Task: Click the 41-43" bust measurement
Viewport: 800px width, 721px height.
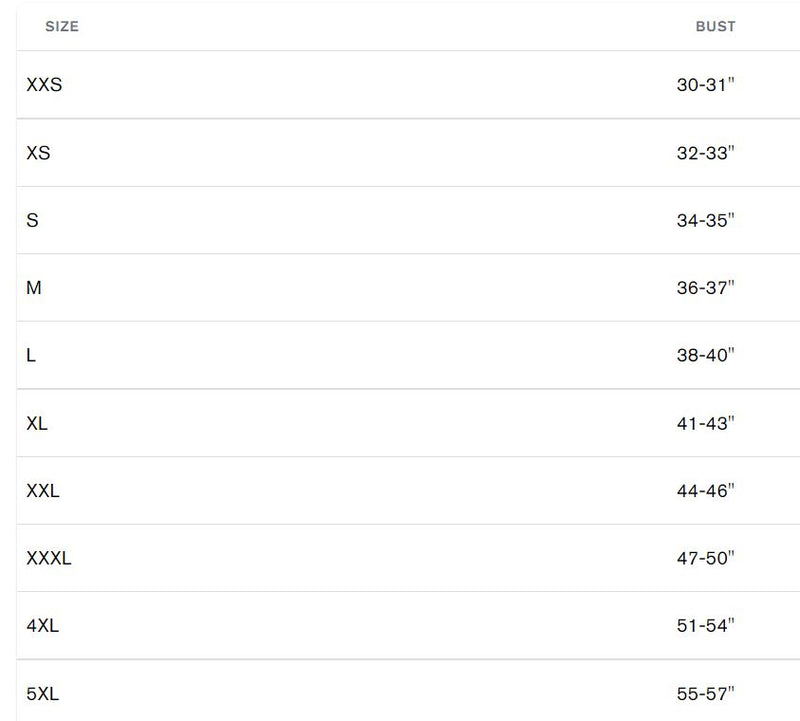Action: tap(706, 423)
